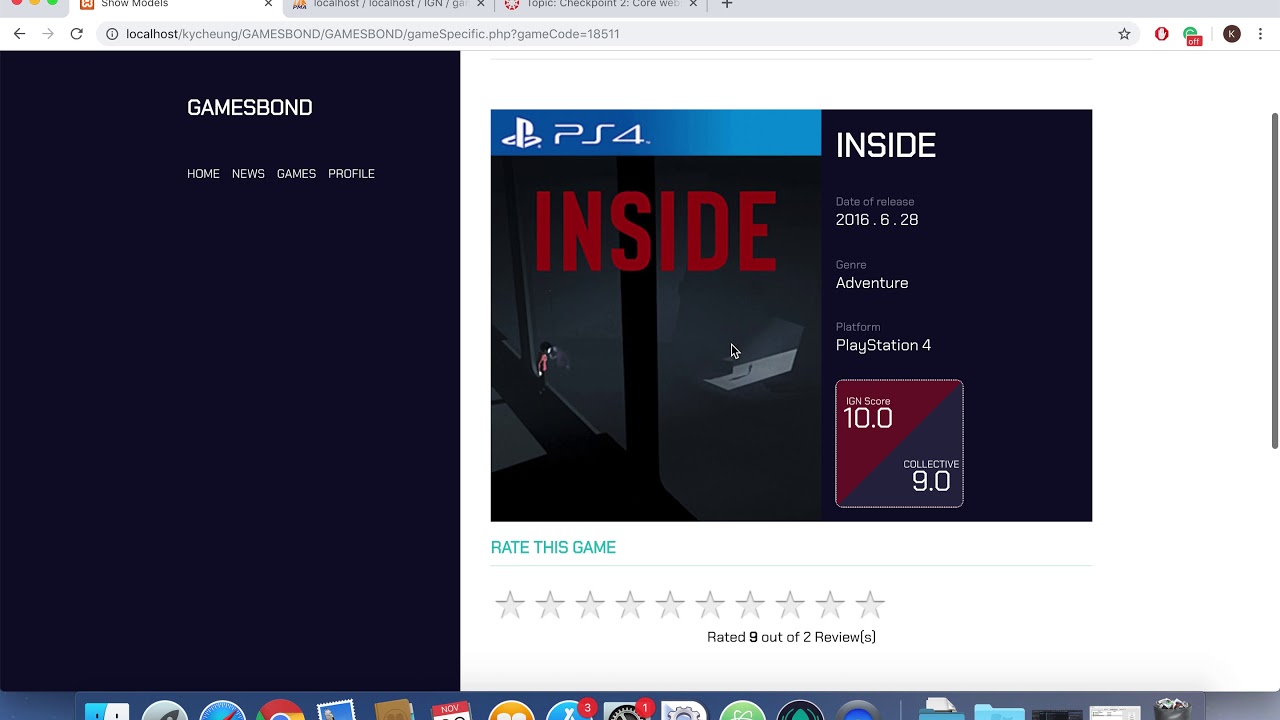Open the NEWS navigation link

pyautogui.click(x=248, y=174)
